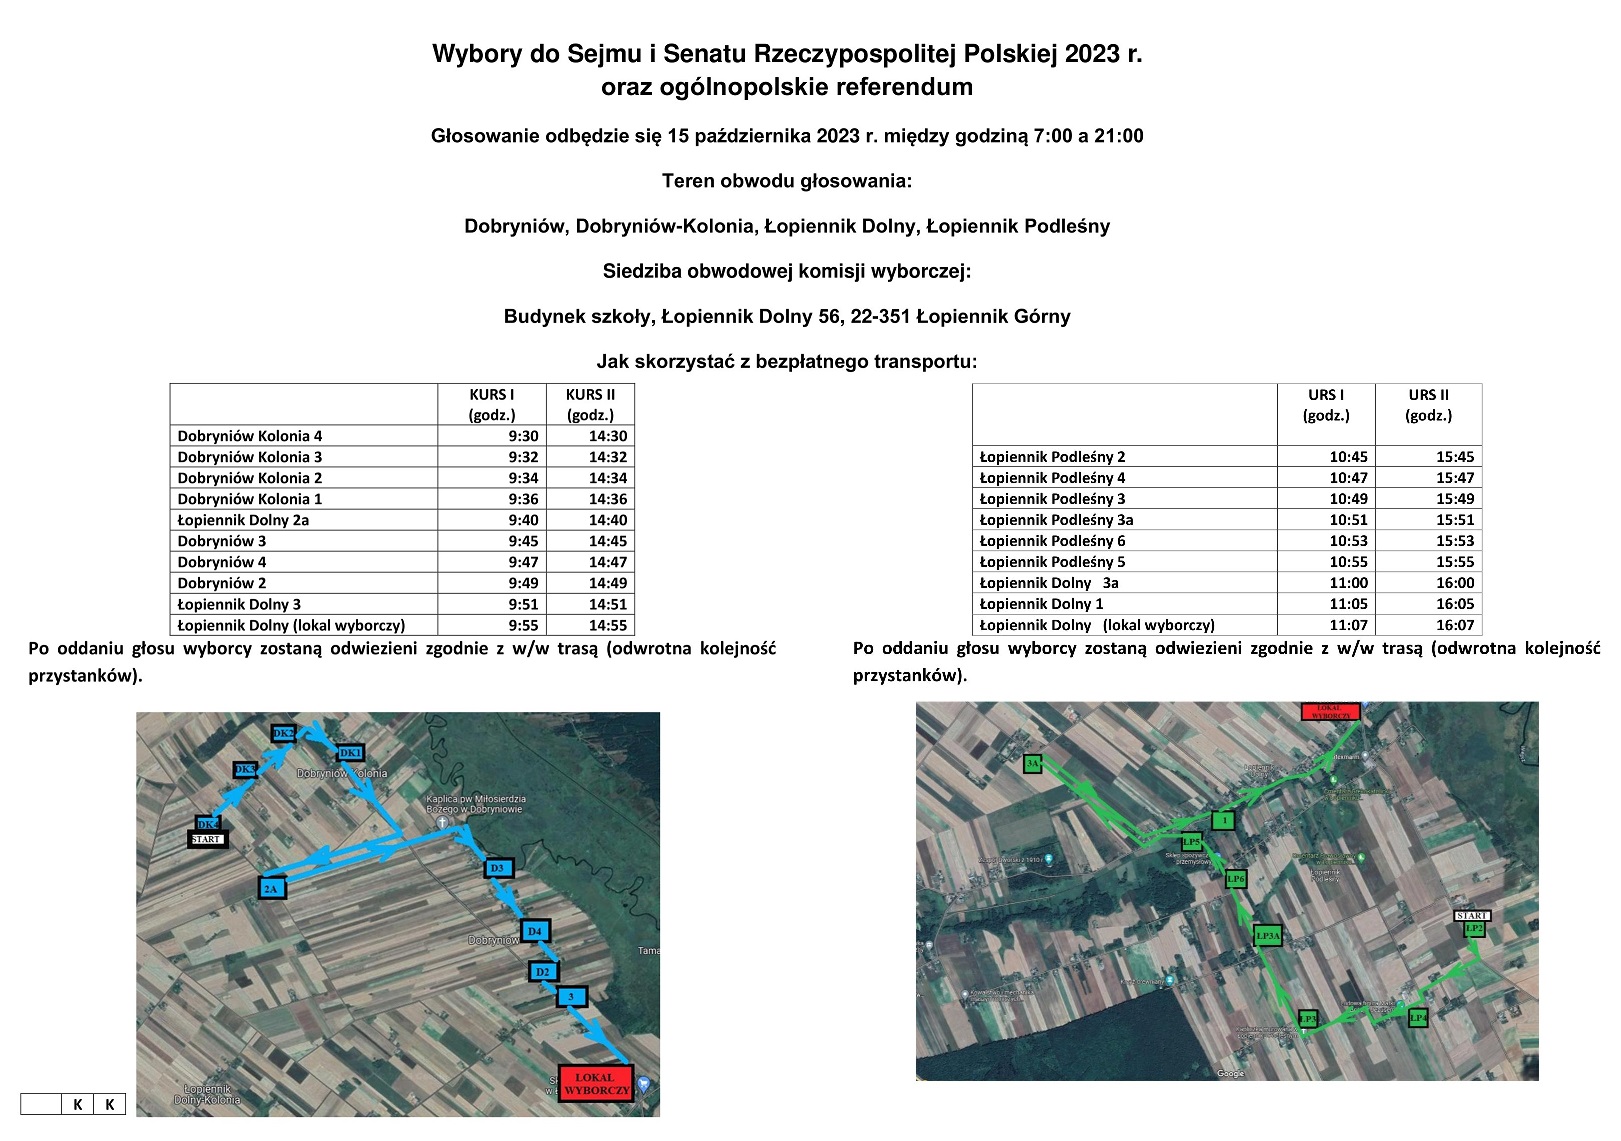
Task: Select the LP5 stop marker
Action: click(1191, 842)
